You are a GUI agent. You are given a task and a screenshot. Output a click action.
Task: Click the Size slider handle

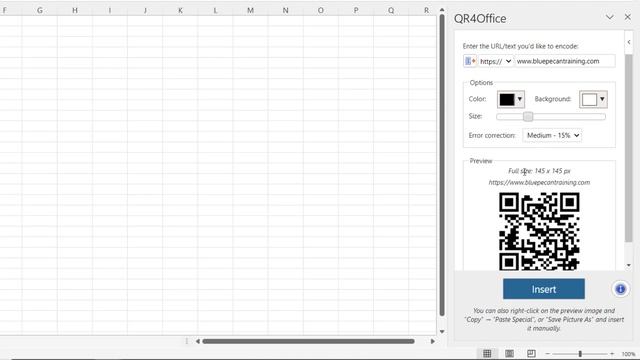[528, 117]
